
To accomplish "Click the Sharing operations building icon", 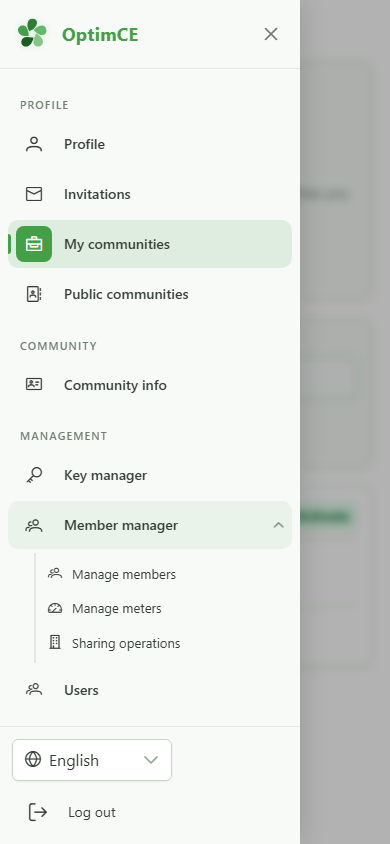I will pos(55,642).
